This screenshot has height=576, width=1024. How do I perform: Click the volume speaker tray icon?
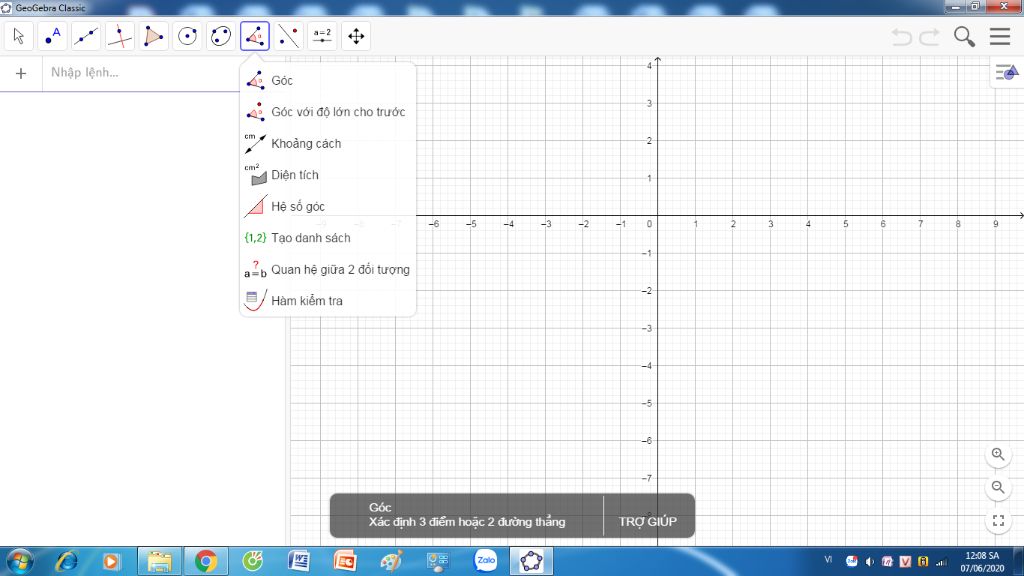coord(869,562)
